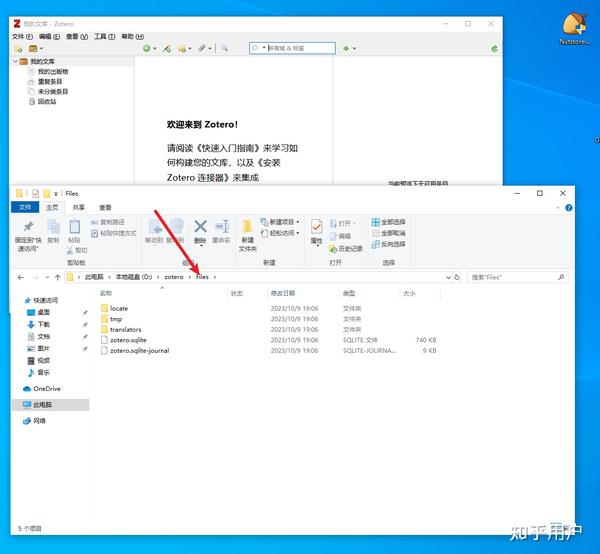600x554 pixels.
Task: Collapse the 我的文库 tree node
Action: 15,61
